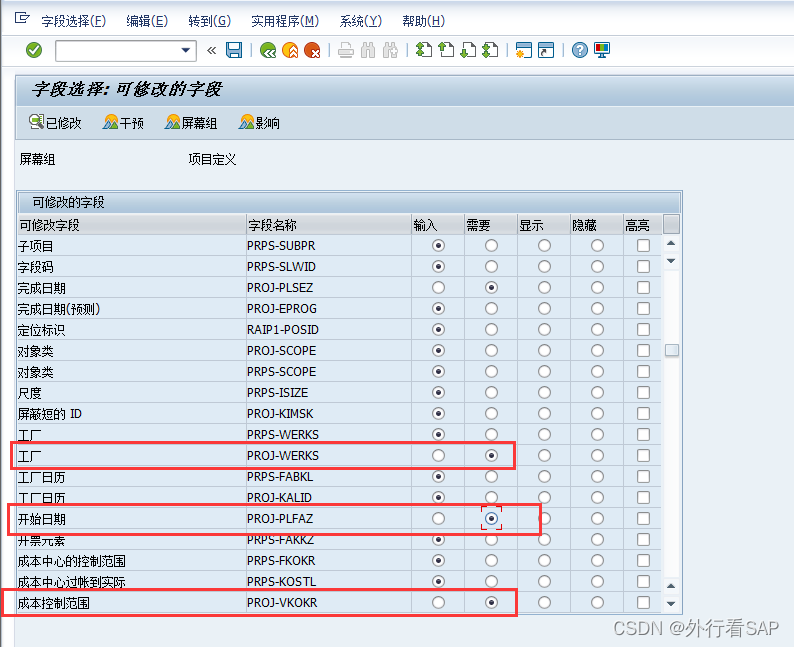
Task: Open the 字段选择(F) menu
Action: pos(73,21)
